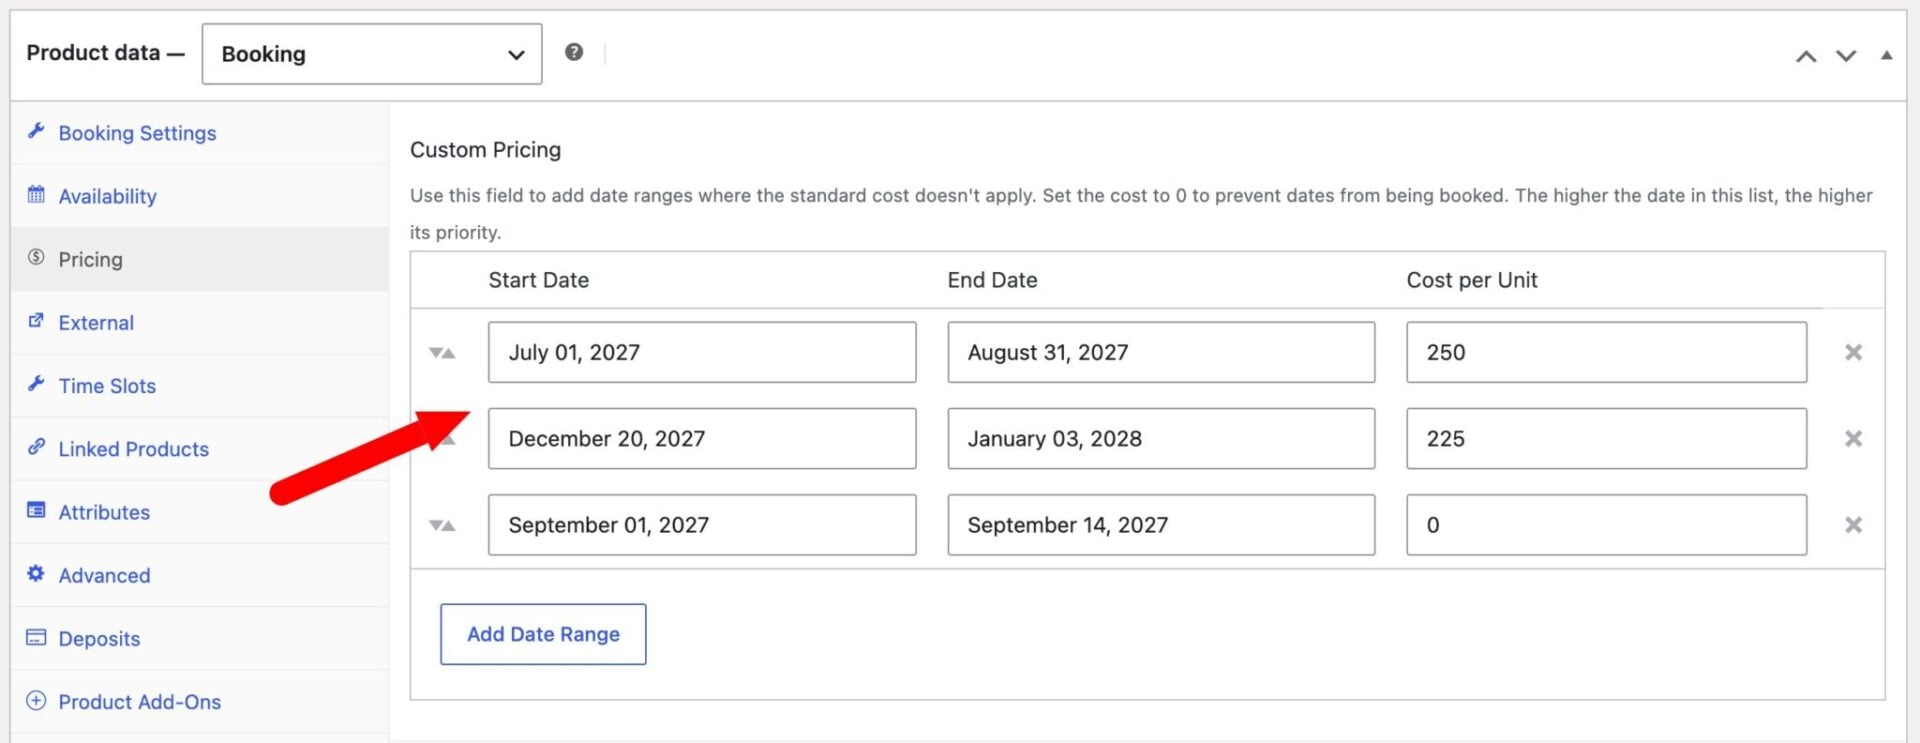Click the chain link icon beside Linked Products
The width and height of the screenshot is (1920, 743).
pyautogui.click(x=36, y=446)
